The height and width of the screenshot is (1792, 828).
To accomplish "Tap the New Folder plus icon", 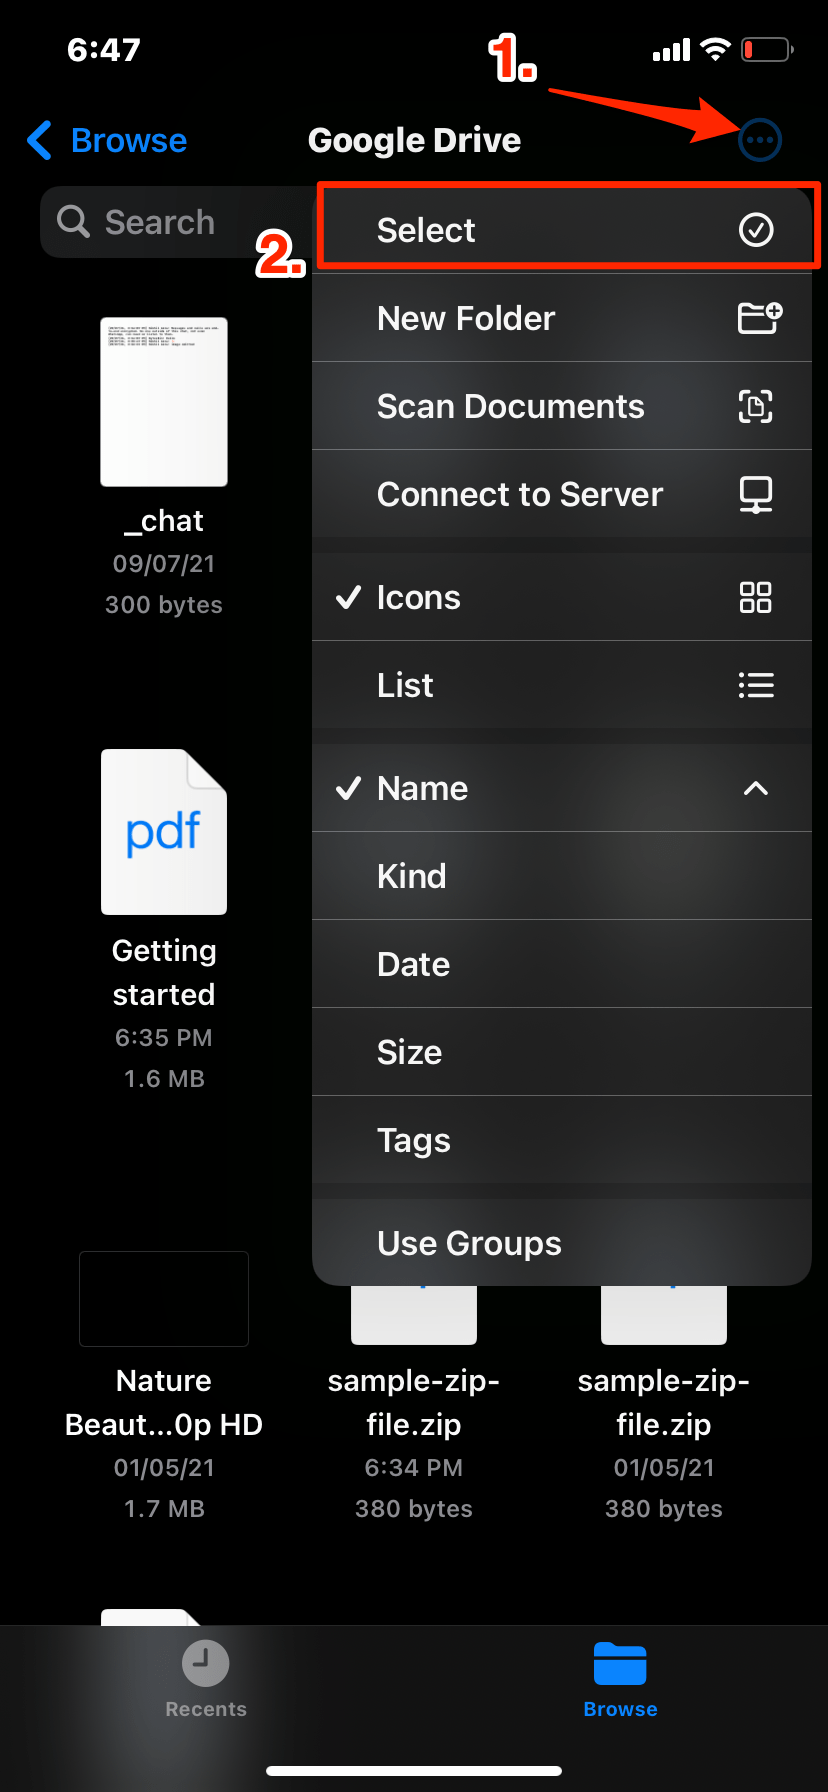I will (759, 318).
